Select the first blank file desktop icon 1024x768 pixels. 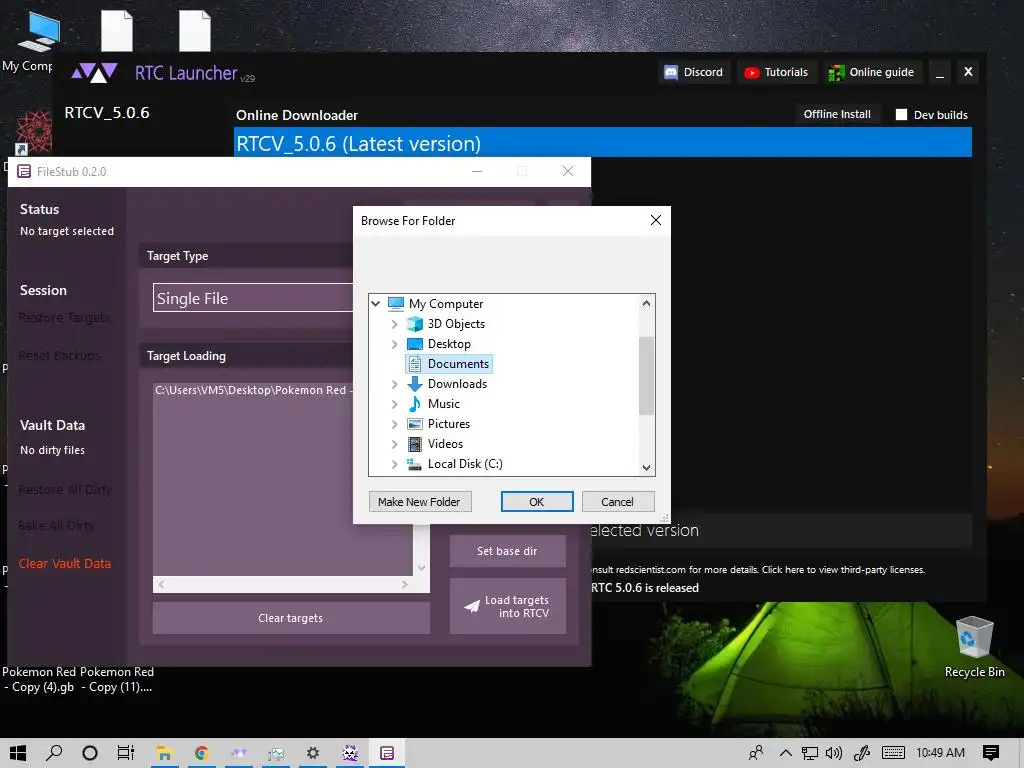tap(118, 30)
